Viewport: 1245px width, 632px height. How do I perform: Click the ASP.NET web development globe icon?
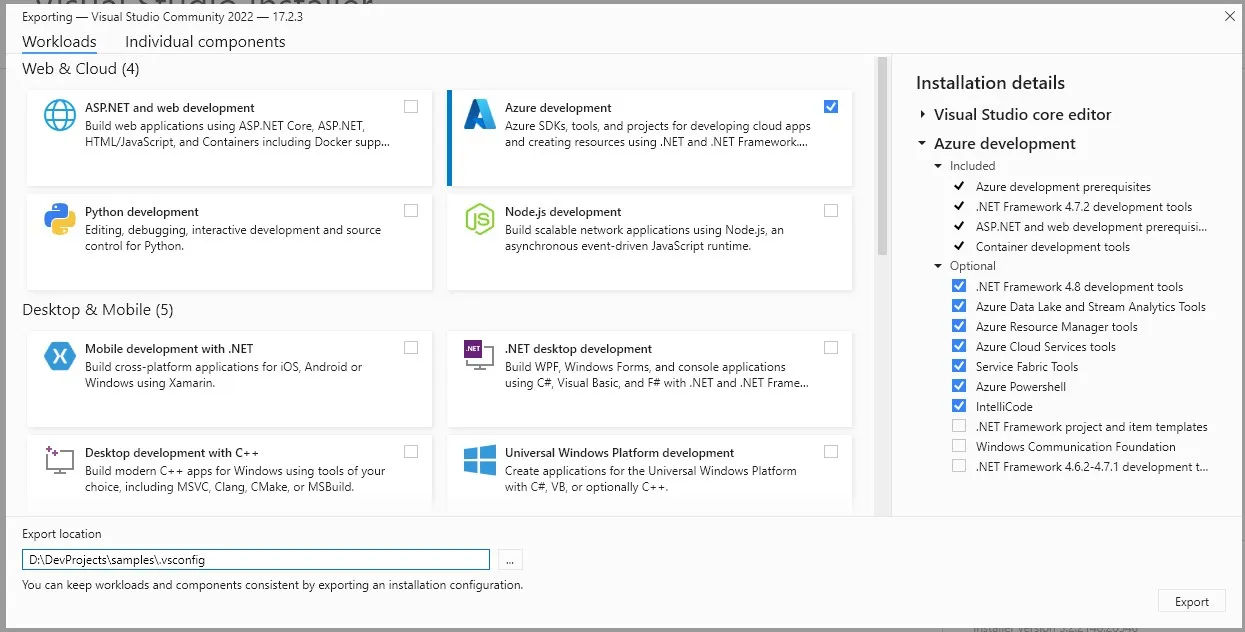[60, 116]
